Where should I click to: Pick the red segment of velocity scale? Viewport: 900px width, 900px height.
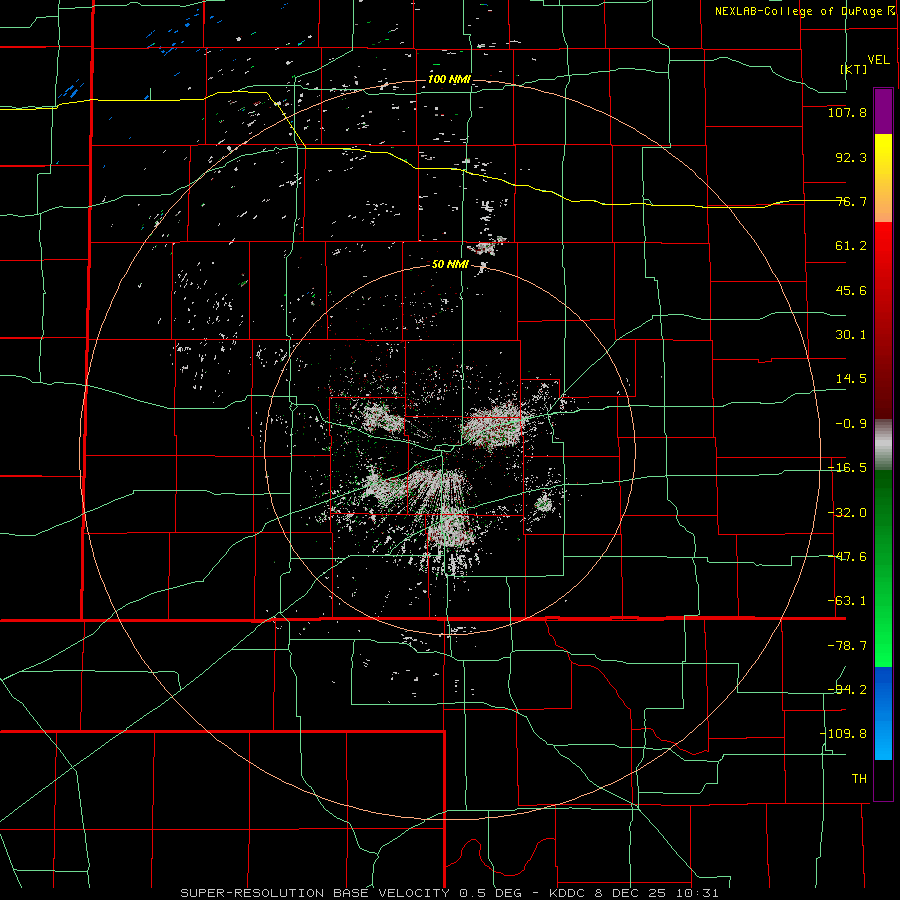click(x=883, y=320)
